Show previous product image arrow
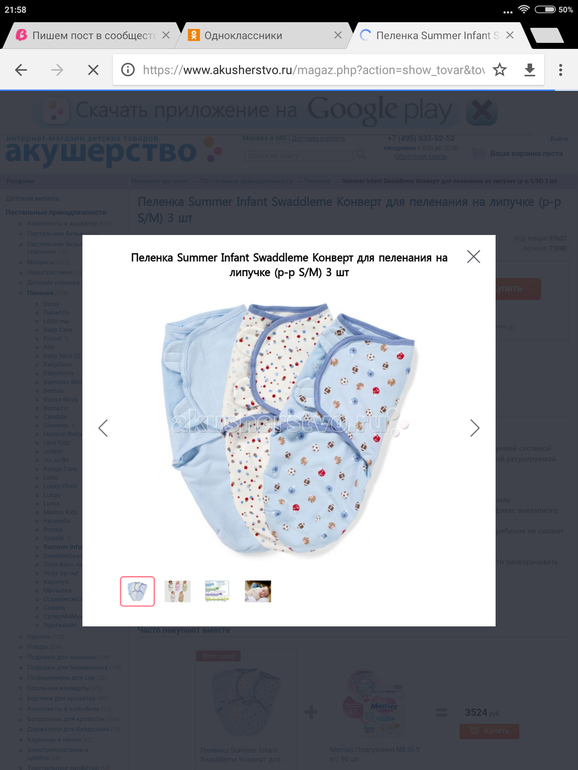The height and width of the screenshot is (770, 578). pos(103,428)
